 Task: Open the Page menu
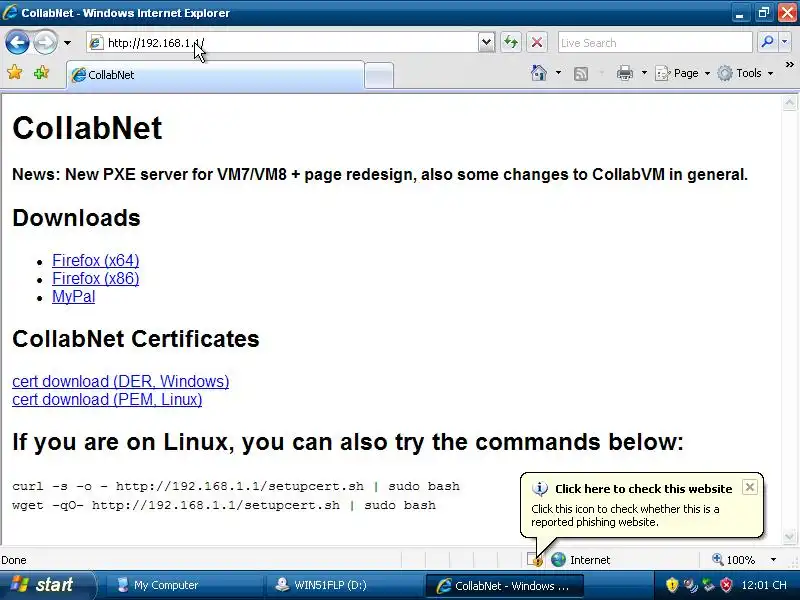coord(683,73)
